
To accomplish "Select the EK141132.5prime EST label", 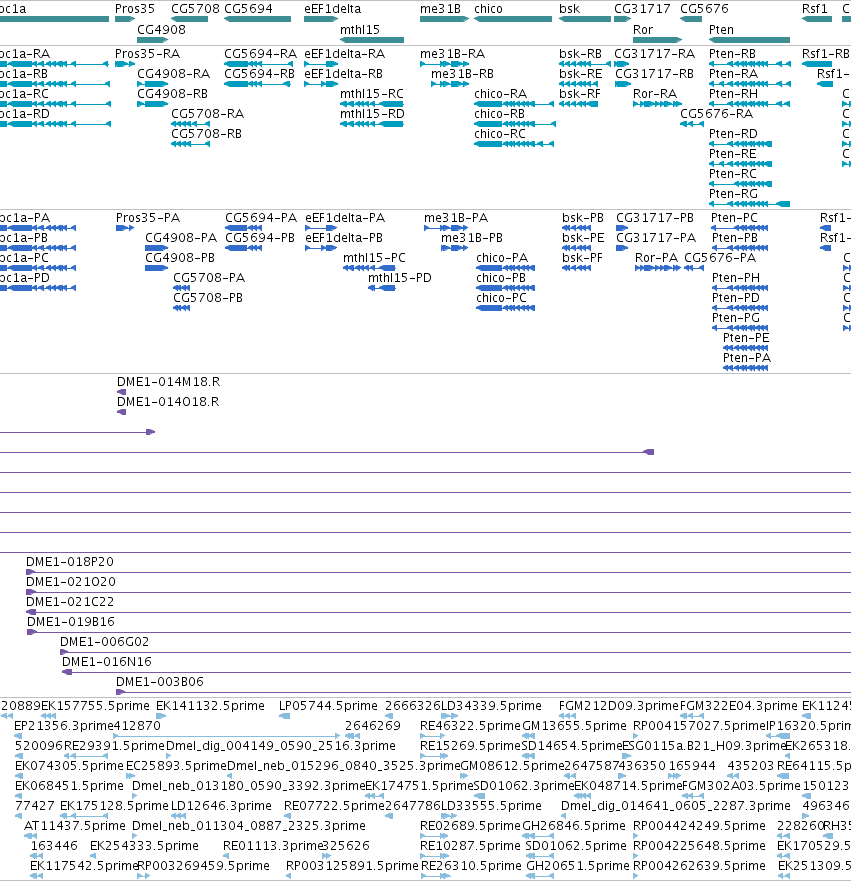I will point(210,706).
